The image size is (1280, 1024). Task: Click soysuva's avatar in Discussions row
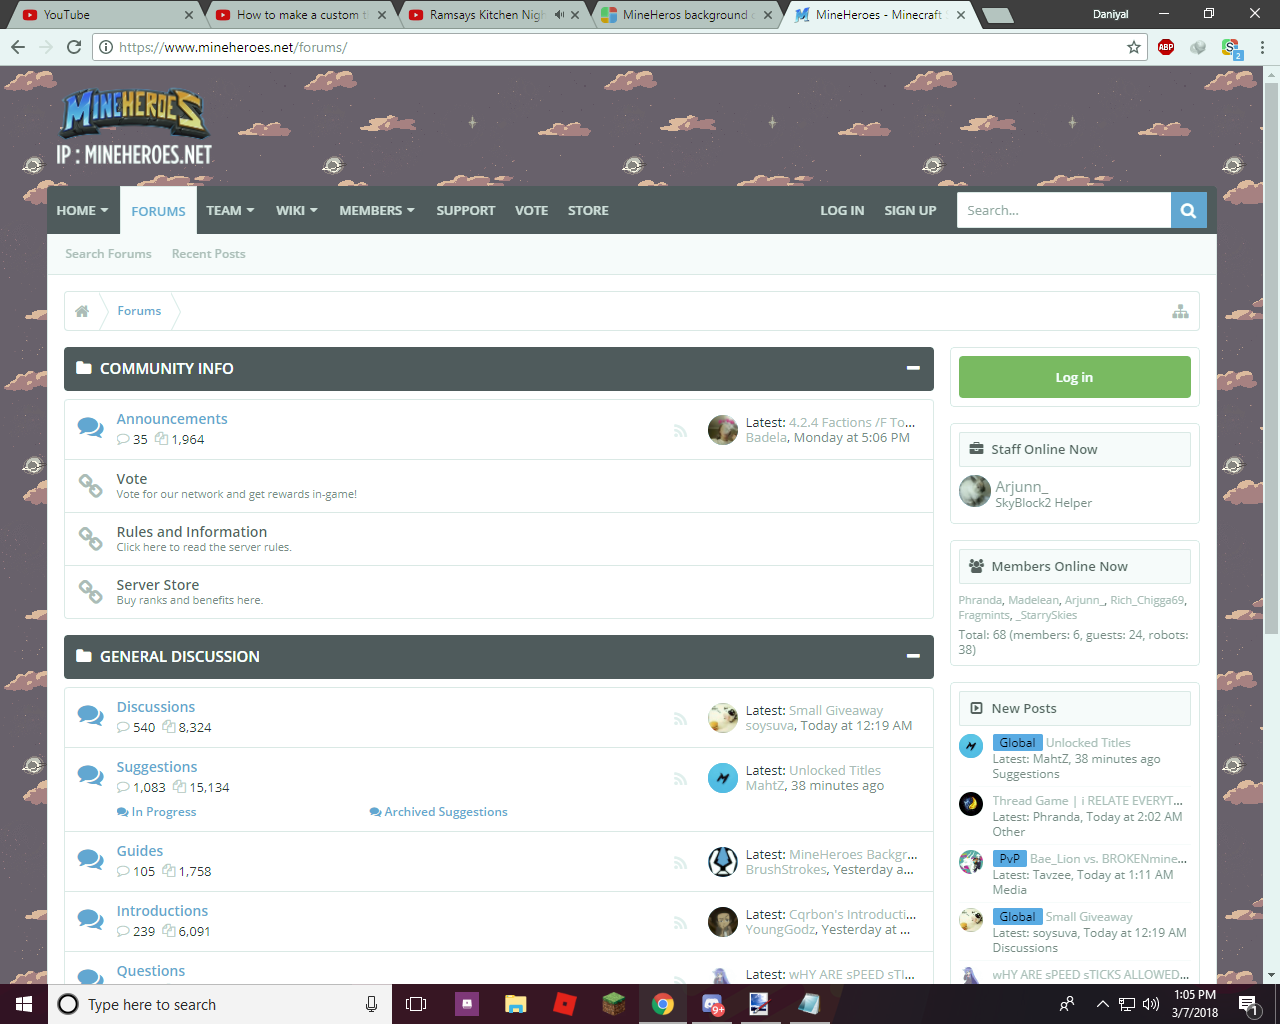[723, 718]
